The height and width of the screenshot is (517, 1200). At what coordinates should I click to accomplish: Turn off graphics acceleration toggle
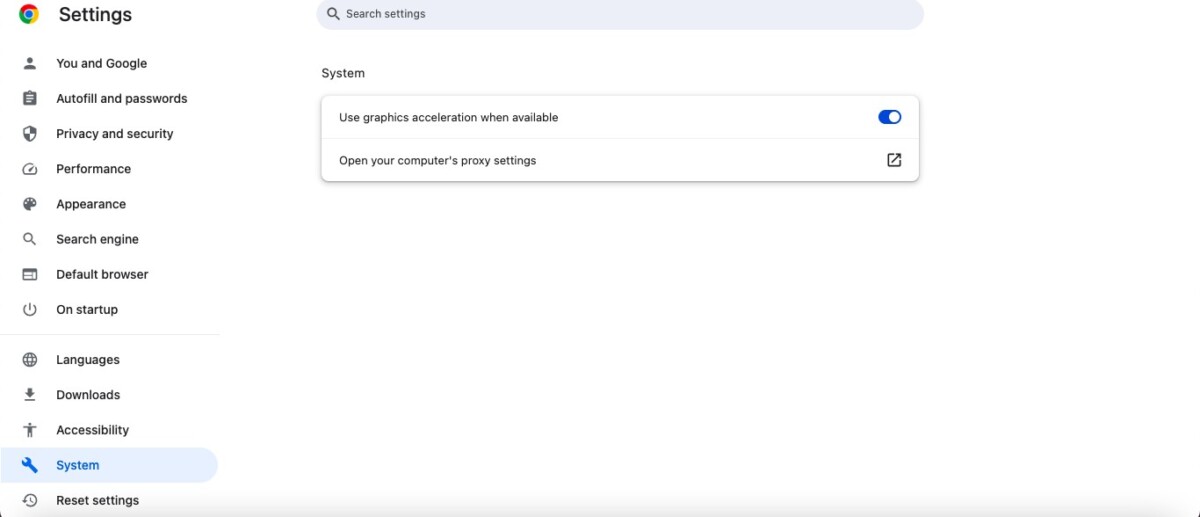pyautogui.click(x=890, y=117)
